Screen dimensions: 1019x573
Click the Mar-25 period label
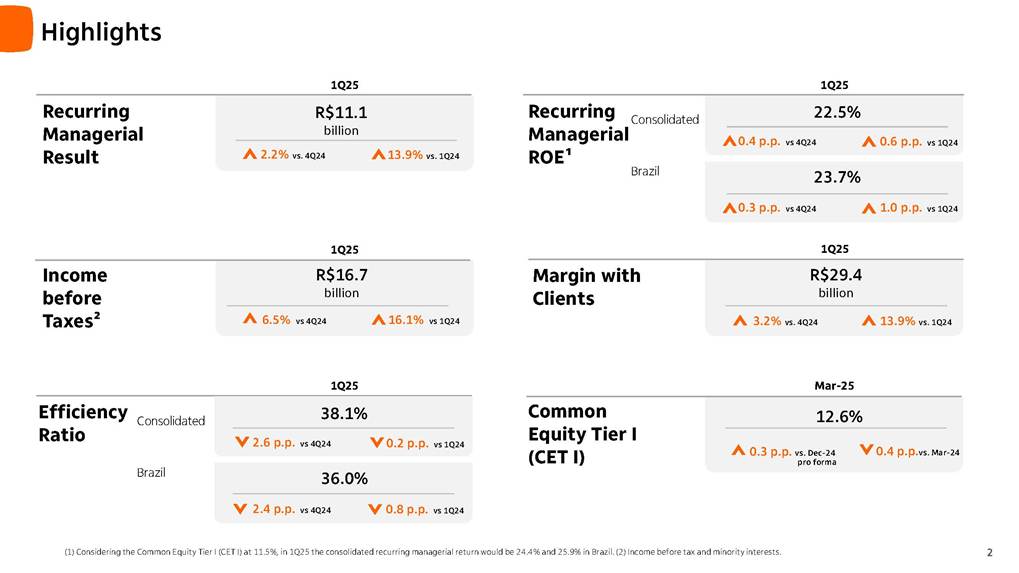(x=834, y=385)
